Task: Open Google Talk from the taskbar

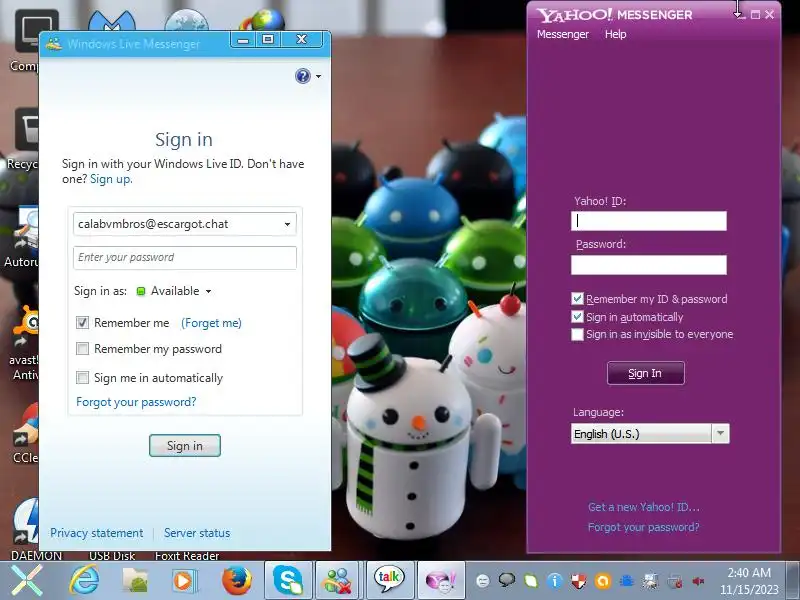Action: click(x=389, y=580)
